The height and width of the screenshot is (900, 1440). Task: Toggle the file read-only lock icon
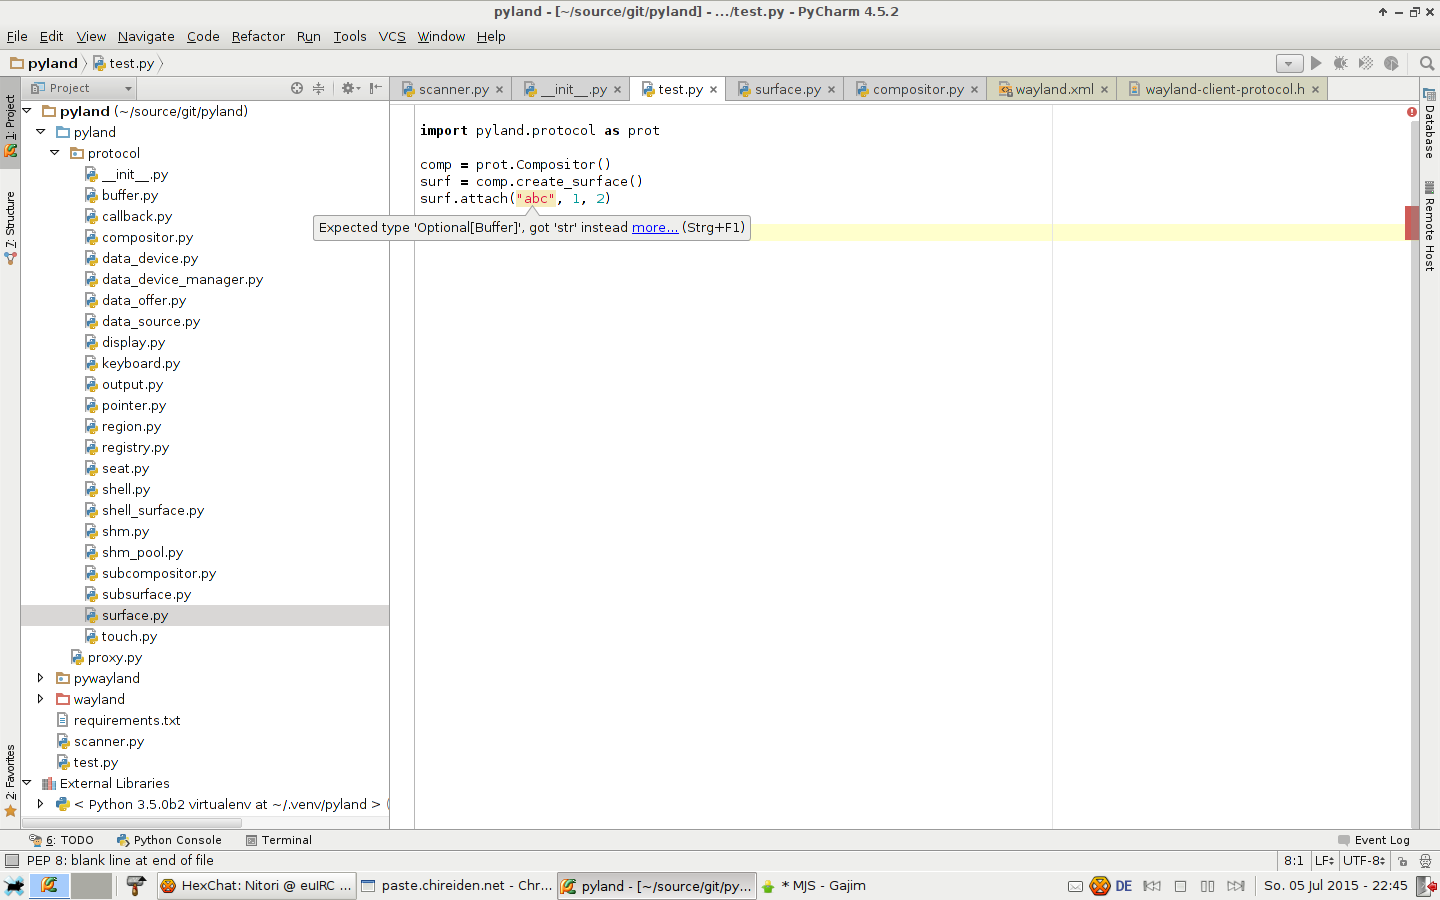[1403, 861]
